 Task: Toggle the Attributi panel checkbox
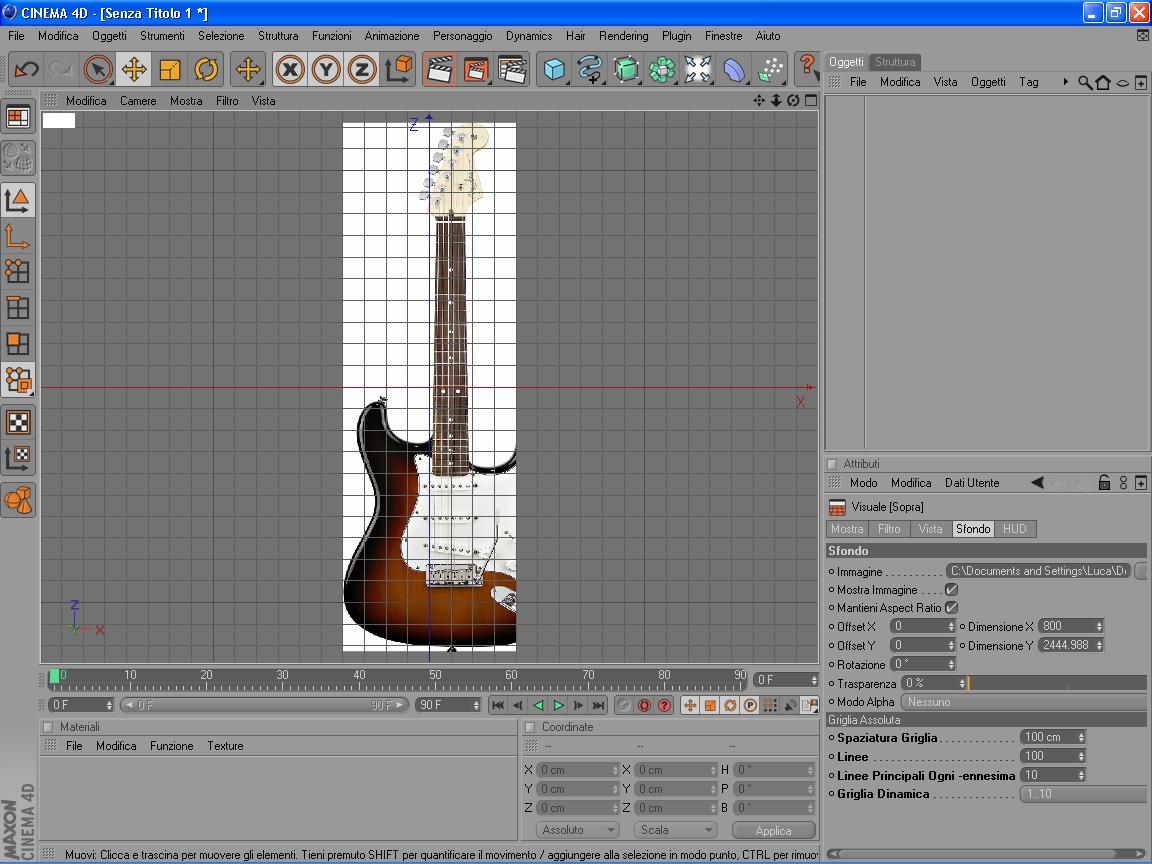coord(832,464)
